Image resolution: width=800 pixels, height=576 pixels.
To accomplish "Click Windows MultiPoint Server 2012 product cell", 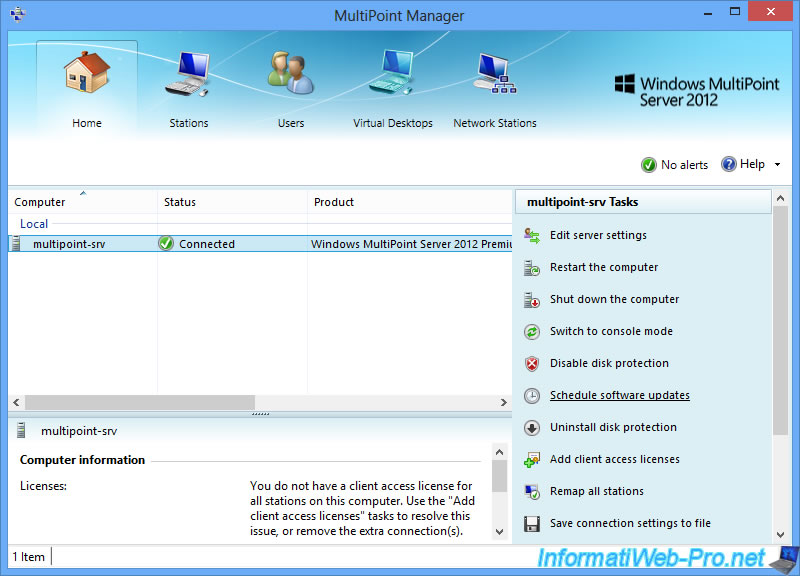I will (411, 244).
